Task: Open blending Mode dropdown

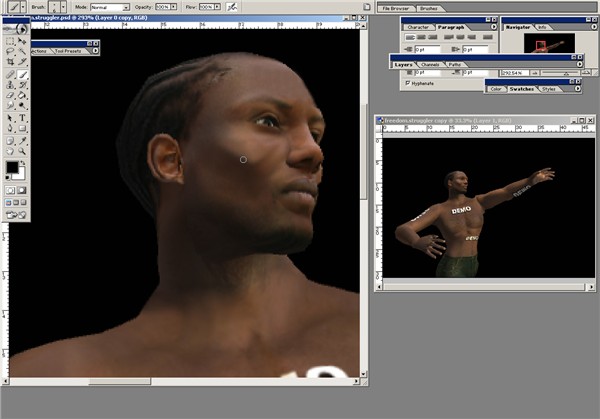Action: tap(126, 7)
